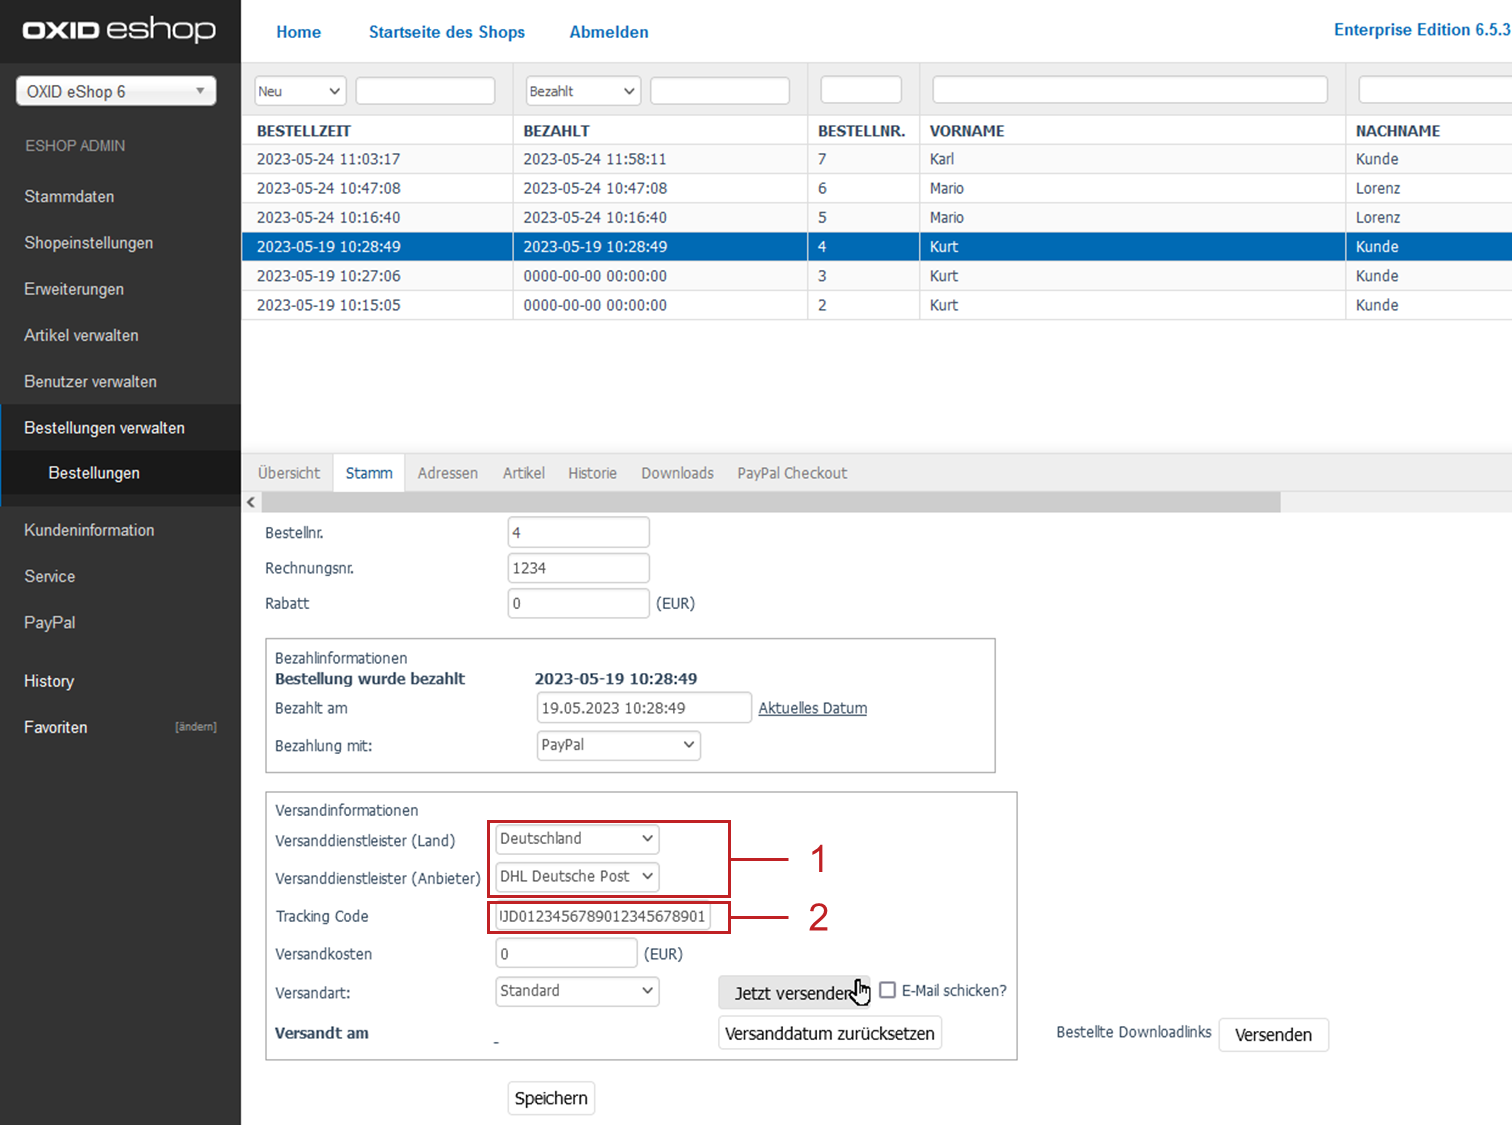Click Abmelden in the top navigation
Image resolution: width=1512 pixels, height=1125 pixels.
[x=608, y=32]
